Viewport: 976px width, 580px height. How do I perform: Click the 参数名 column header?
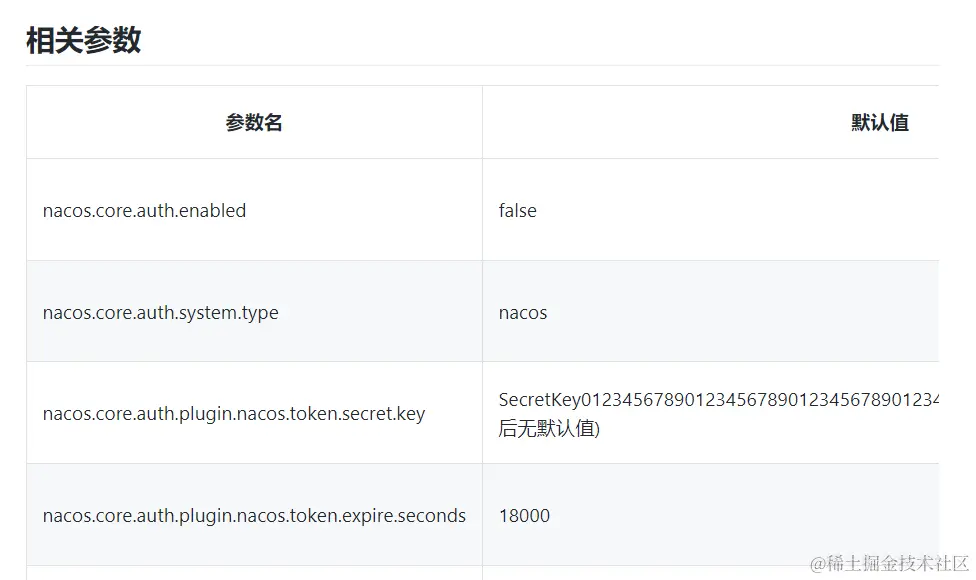254,123
